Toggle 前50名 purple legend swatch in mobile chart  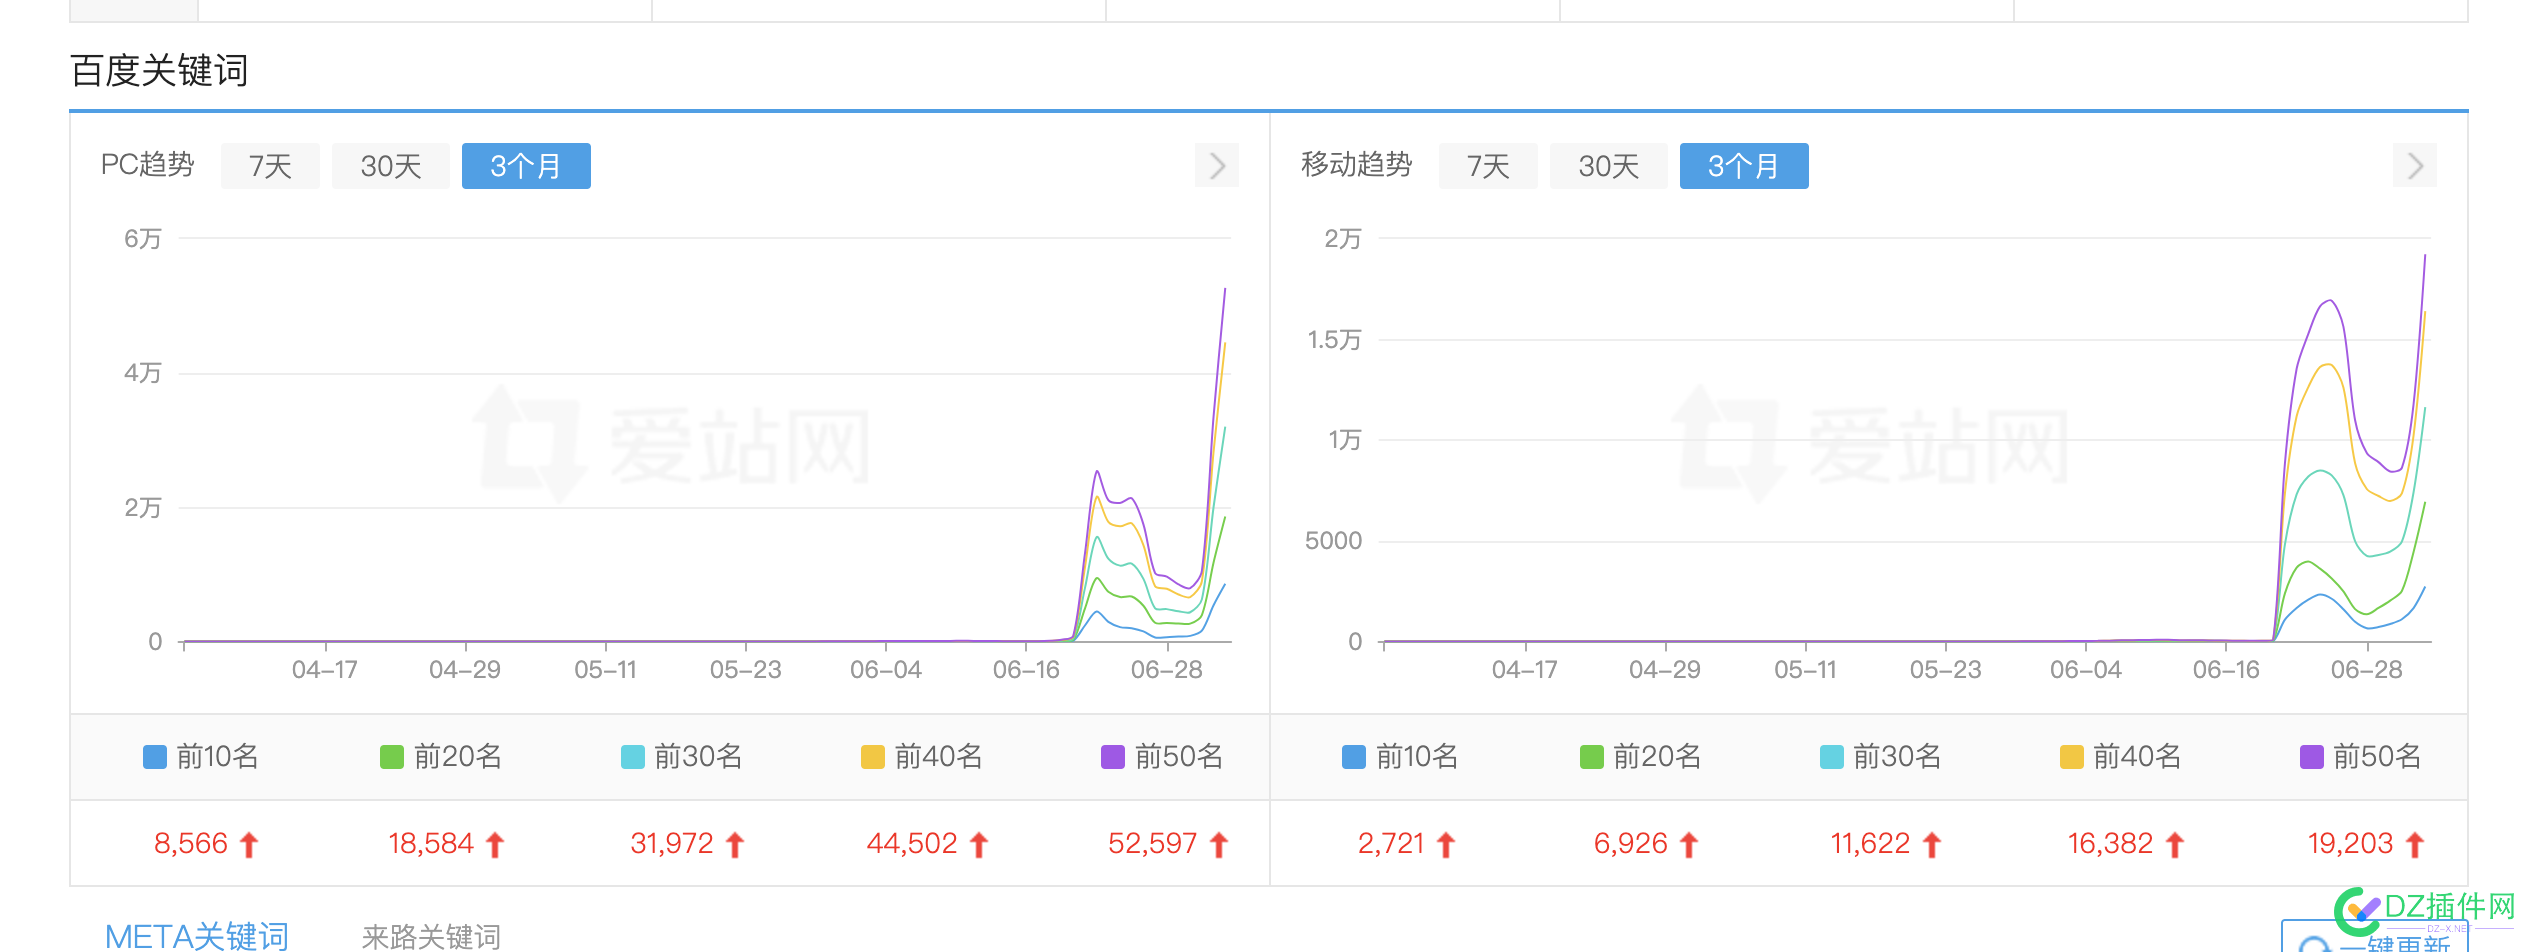2312,757
